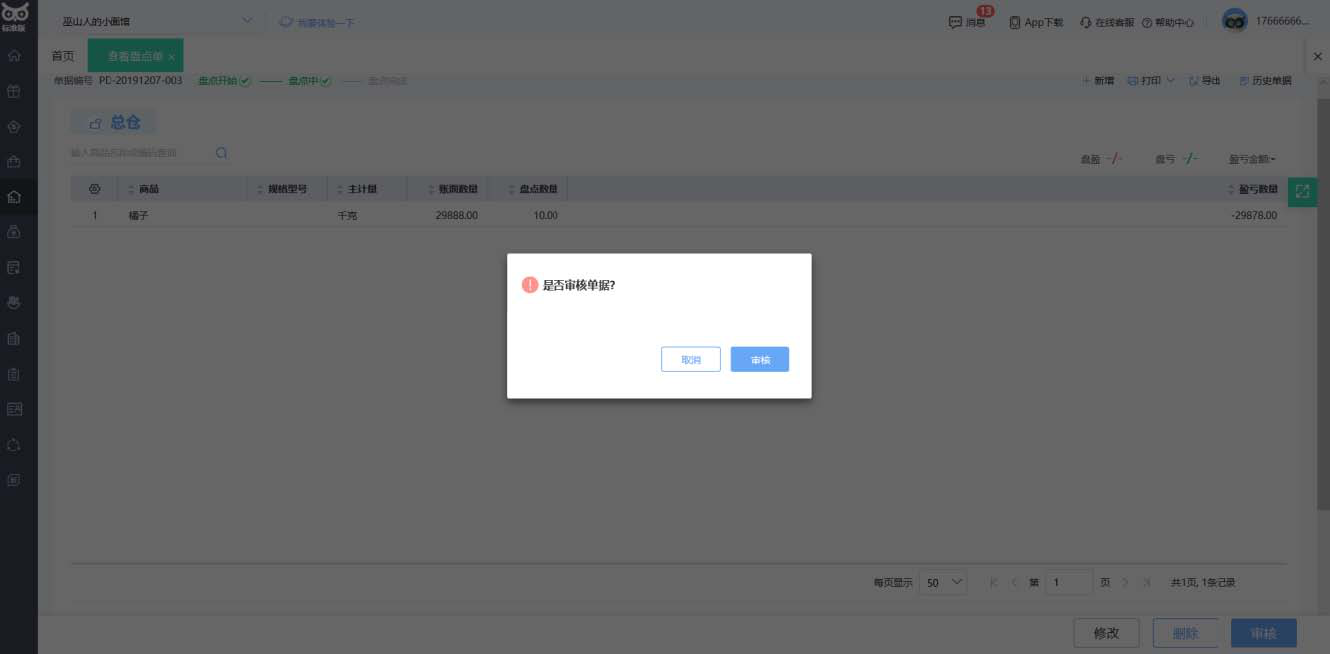
Task: Open the document with gear sidebar icon
Action: click(14, 267)
